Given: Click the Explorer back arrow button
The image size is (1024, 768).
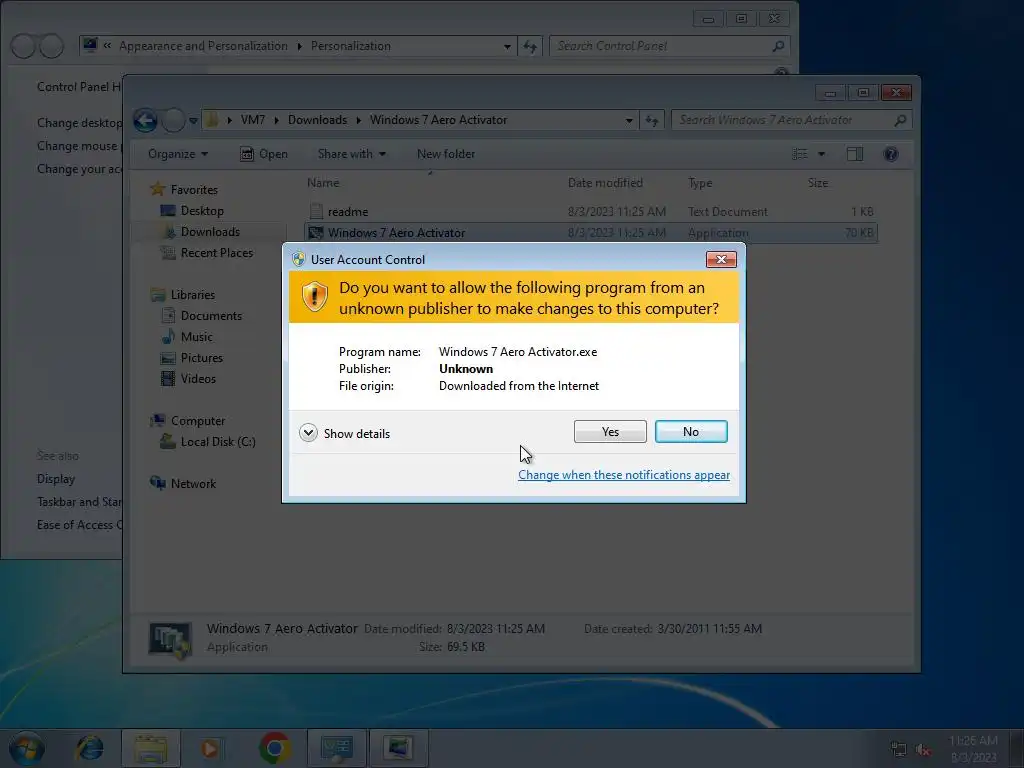Looking at the screenshot, I should (x=145, y=120).
